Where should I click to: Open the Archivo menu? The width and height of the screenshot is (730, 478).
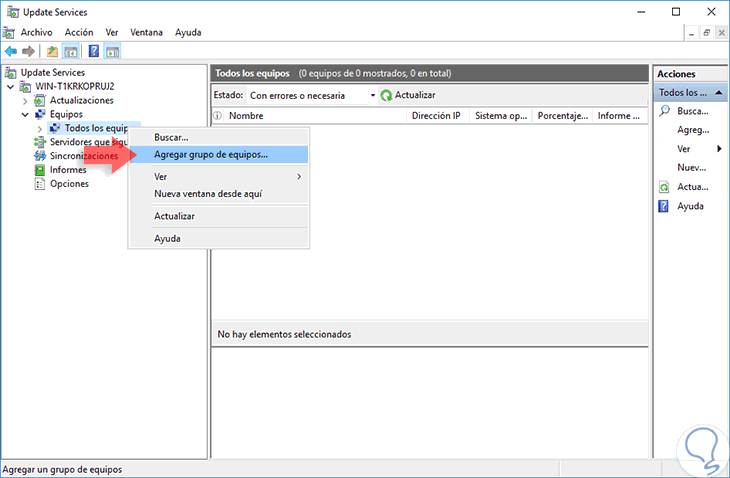tap(36, 33)
